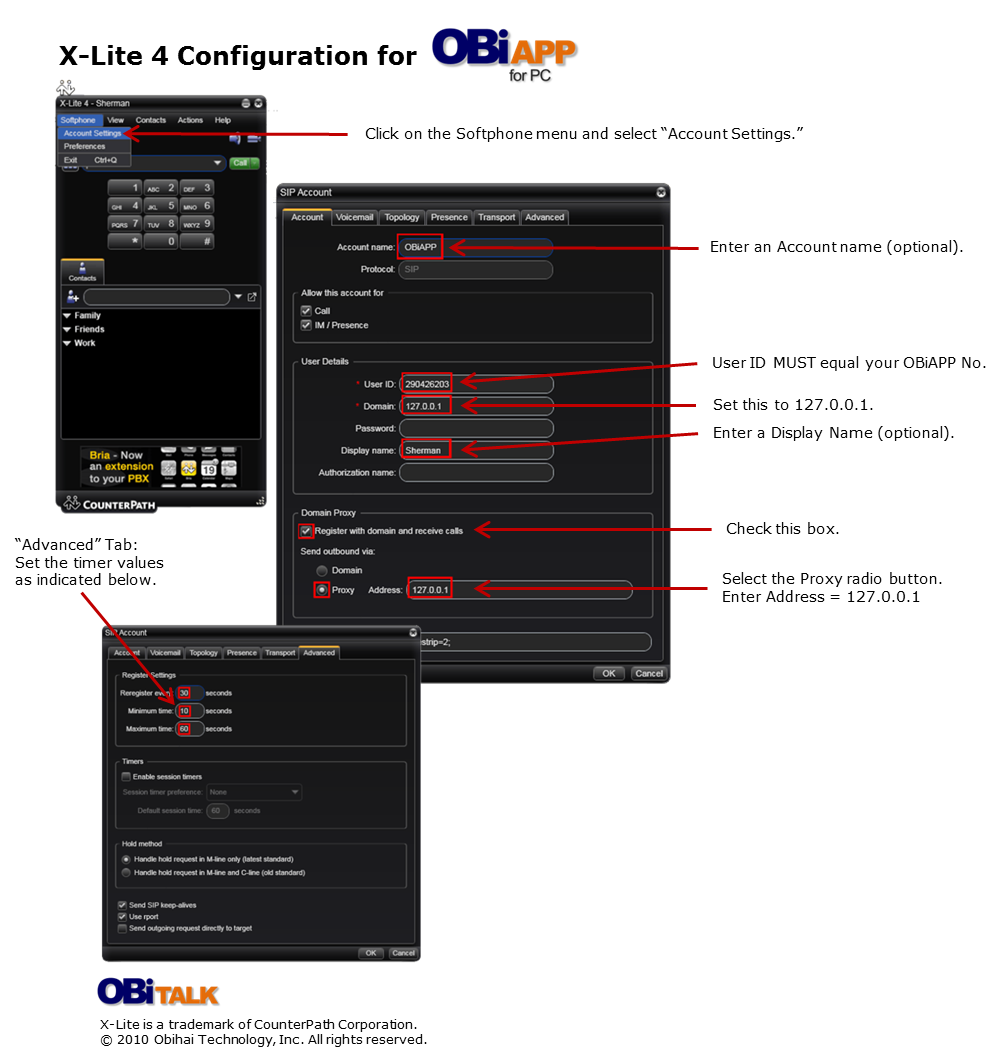This screenshot has width=1004, height=1055.
Task: Select the Contacts tab with person icon
Action: tap(82, 271)
